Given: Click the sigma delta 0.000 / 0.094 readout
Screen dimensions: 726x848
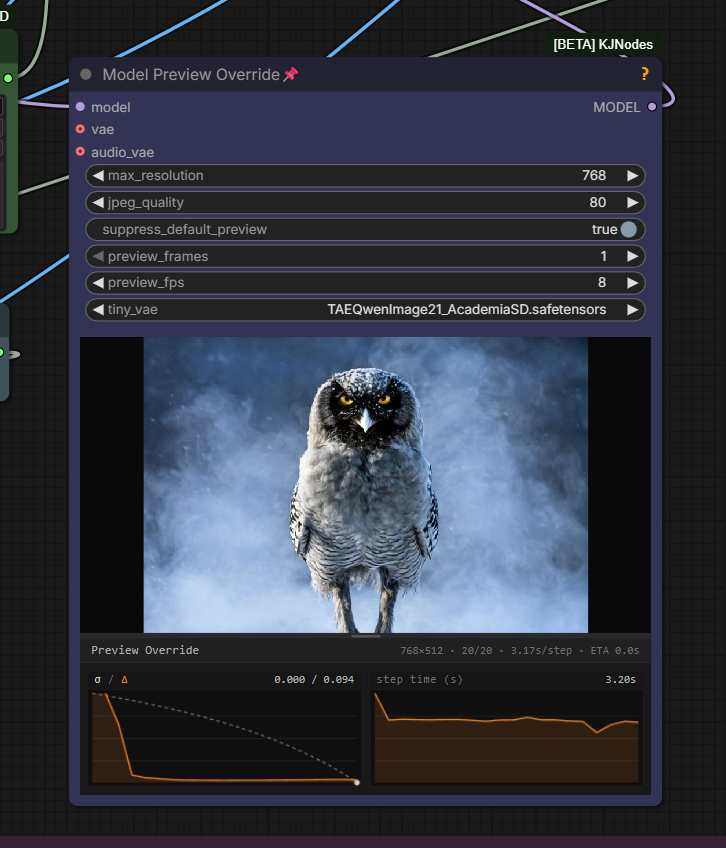Looking at the screenshot, I should pos(314,679).
